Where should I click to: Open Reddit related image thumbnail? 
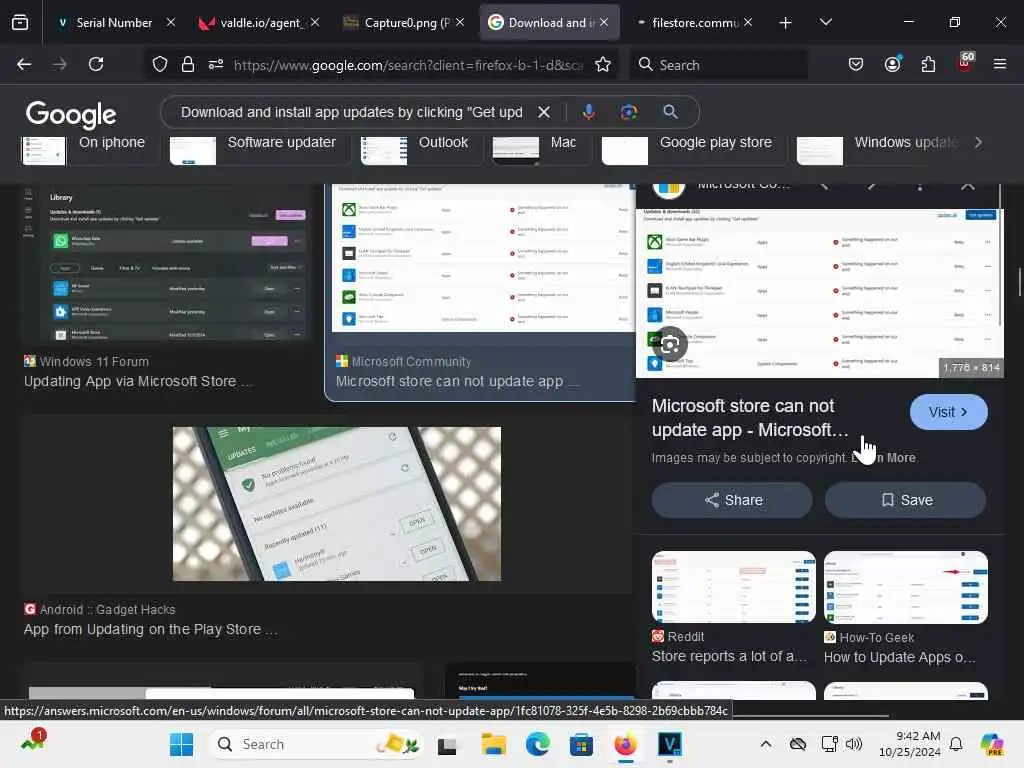tap(733, 586)
